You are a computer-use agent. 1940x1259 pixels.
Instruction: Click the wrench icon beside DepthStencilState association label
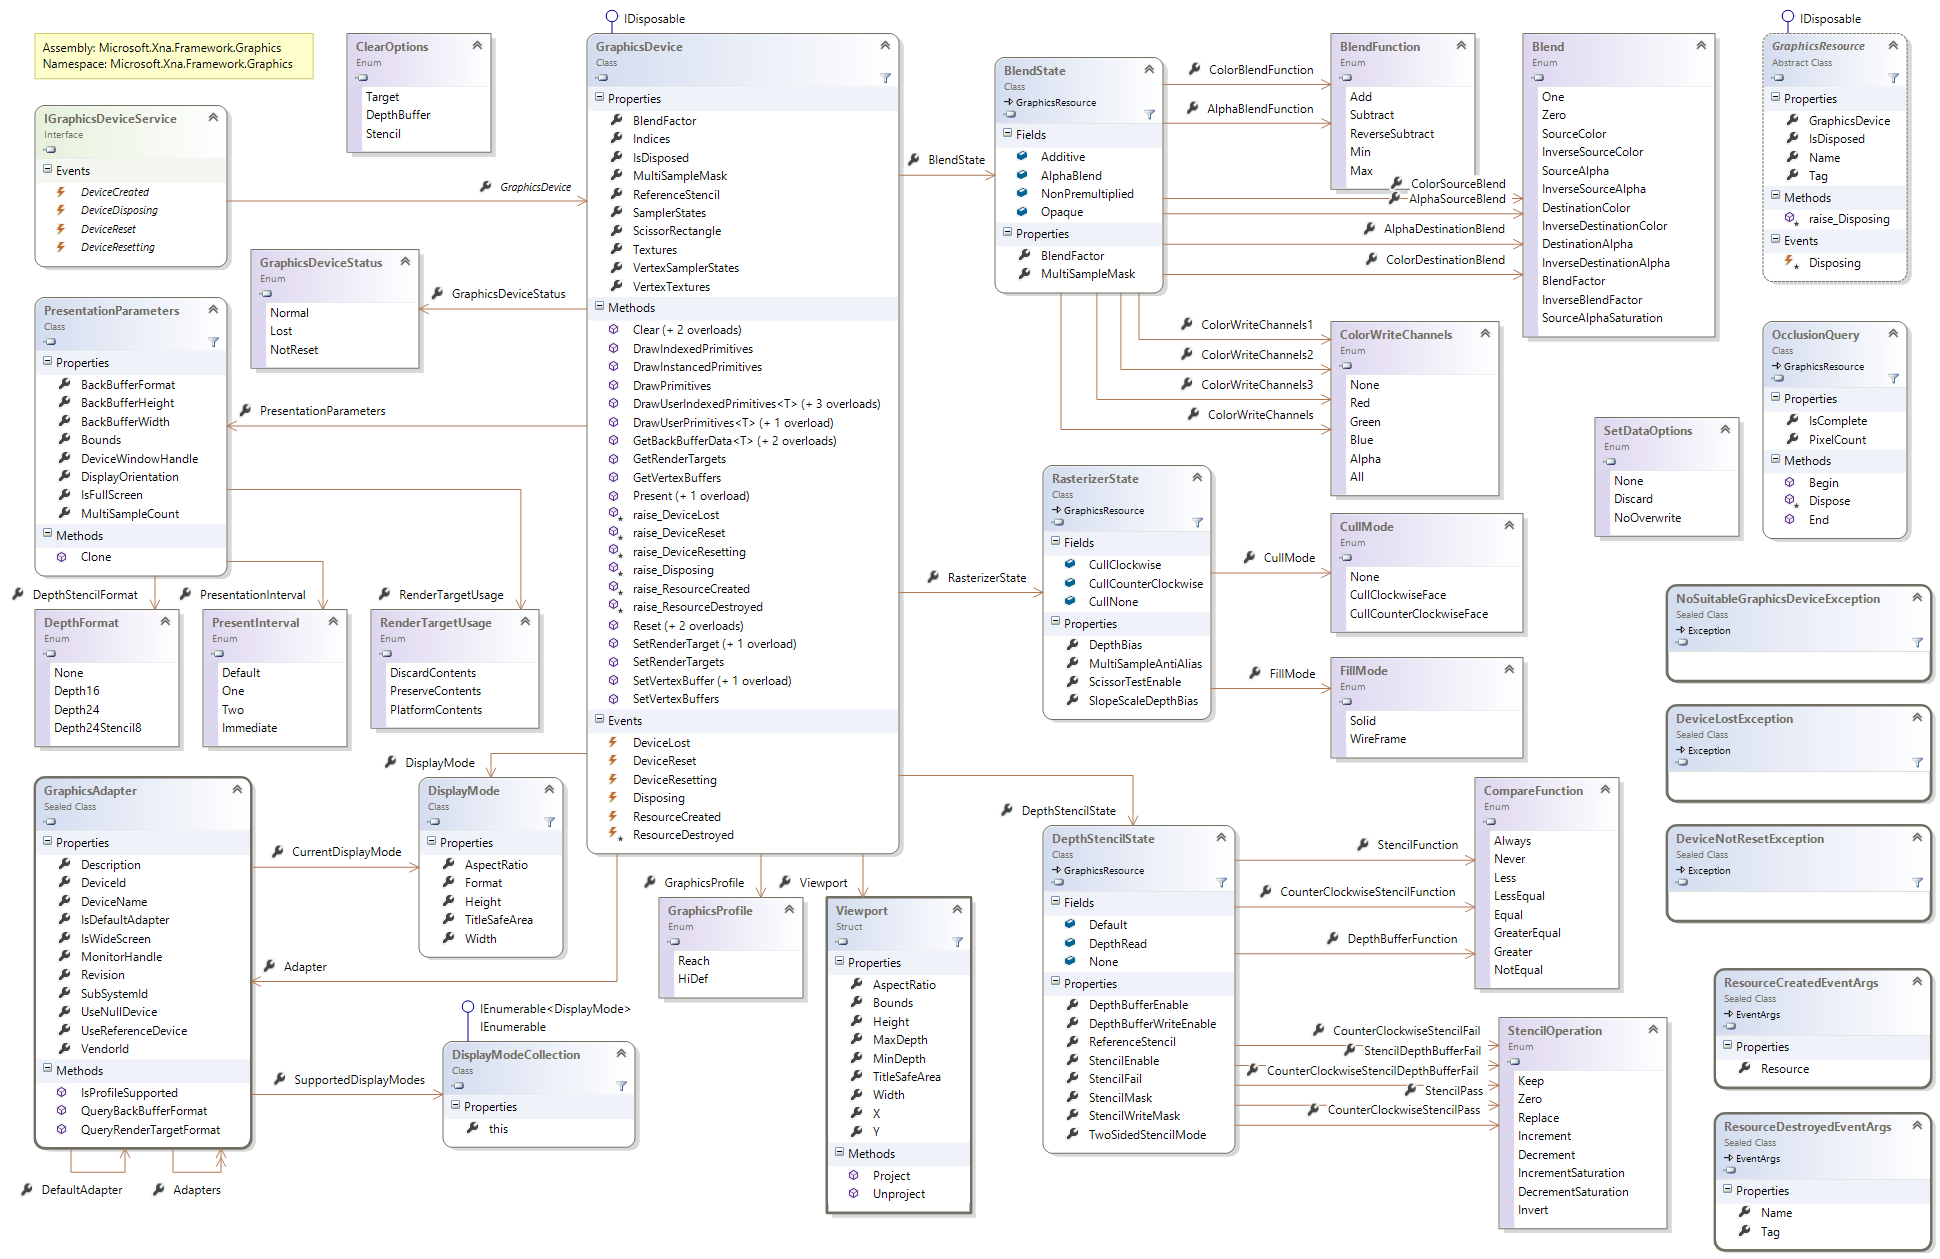(x=1007, y=810)
